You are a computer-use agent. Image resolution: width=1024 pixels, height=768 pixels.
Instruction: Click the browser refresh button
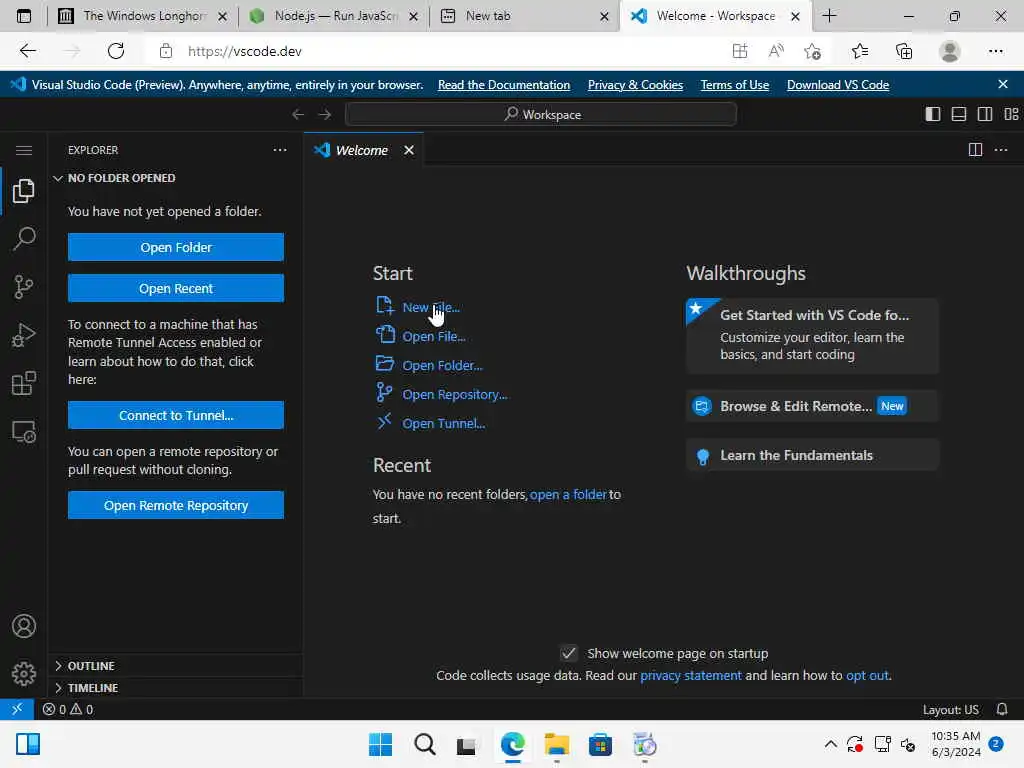pyautogui.click(x=116, y=51)
